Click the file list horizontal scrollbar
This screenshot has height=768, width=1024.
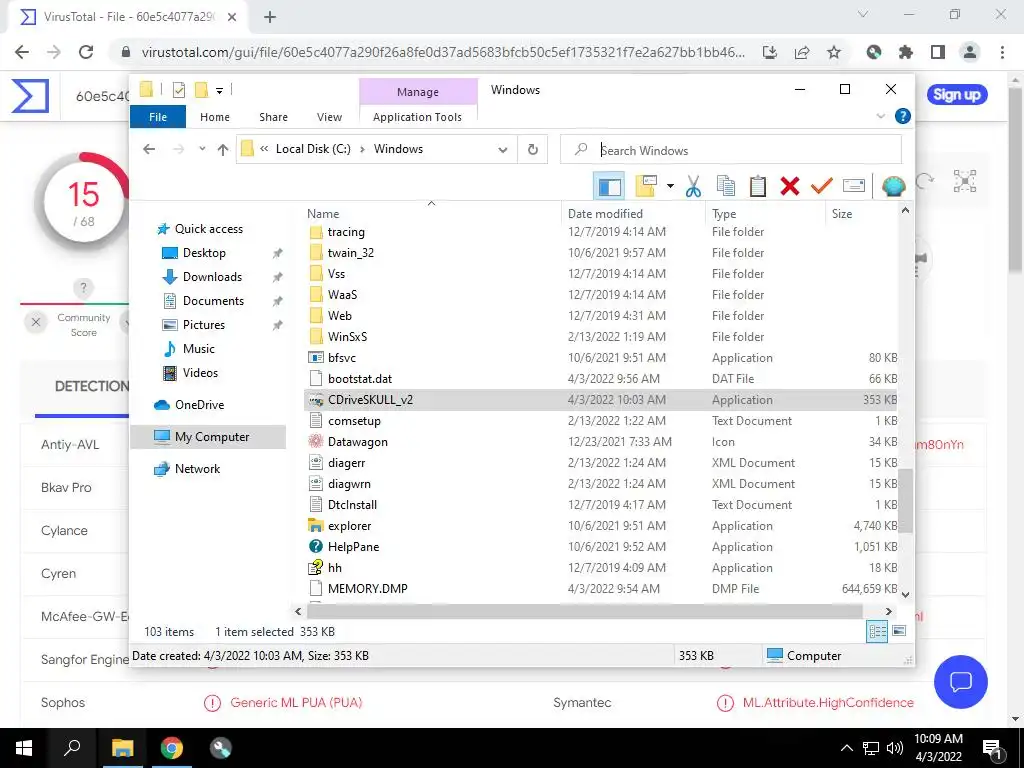[x=585, y=611]
